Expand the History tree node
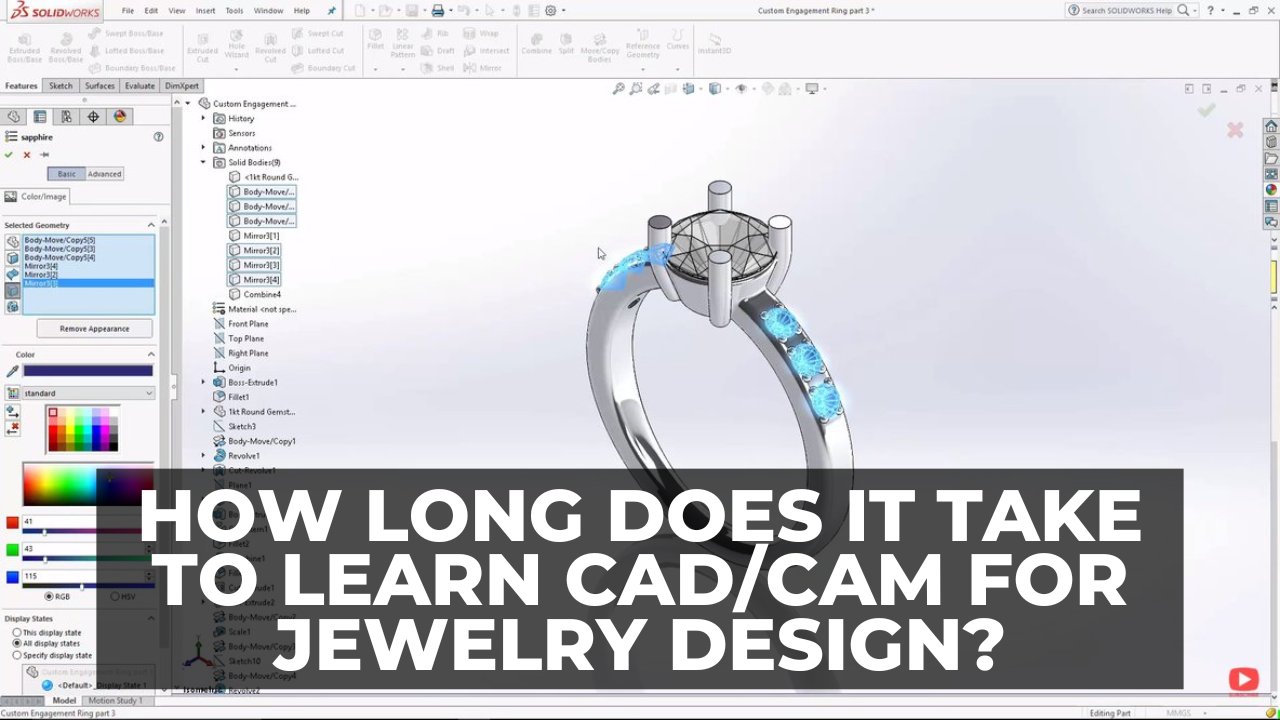Viewport: 1280px width, 720px height. coord(203,118)
